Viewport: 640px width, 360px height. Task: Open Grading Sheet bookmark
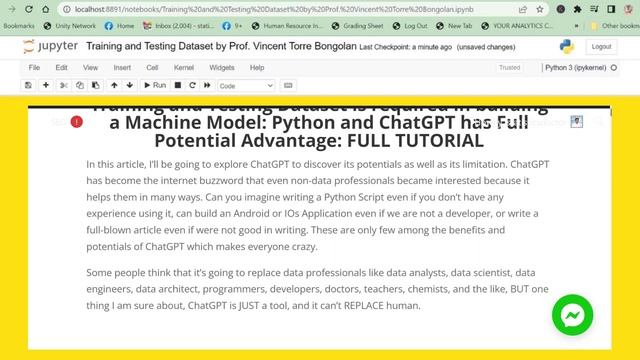point(357,26)
